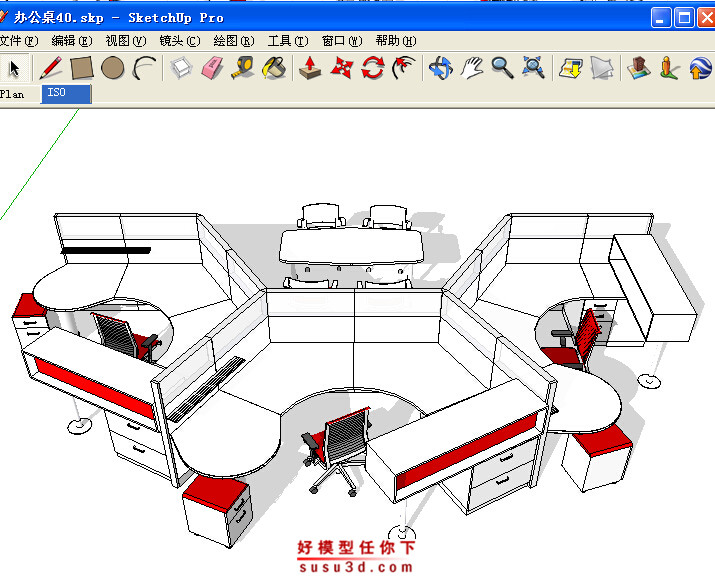Click the oval meeting table model
This screenshot has width=715, height=577.
pyautogui.click(x=351, y=246)
